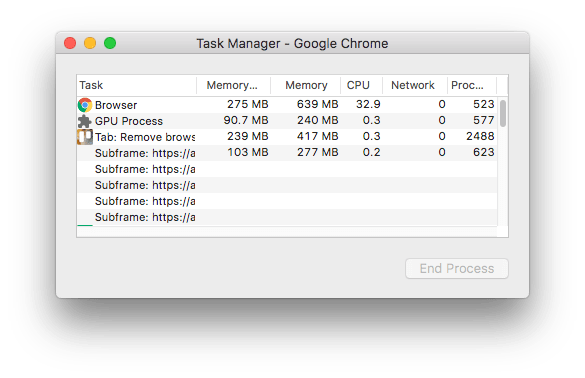The image size is (585, 378).
Task: Sort by the Proc… column header
Action: [472, 85]
